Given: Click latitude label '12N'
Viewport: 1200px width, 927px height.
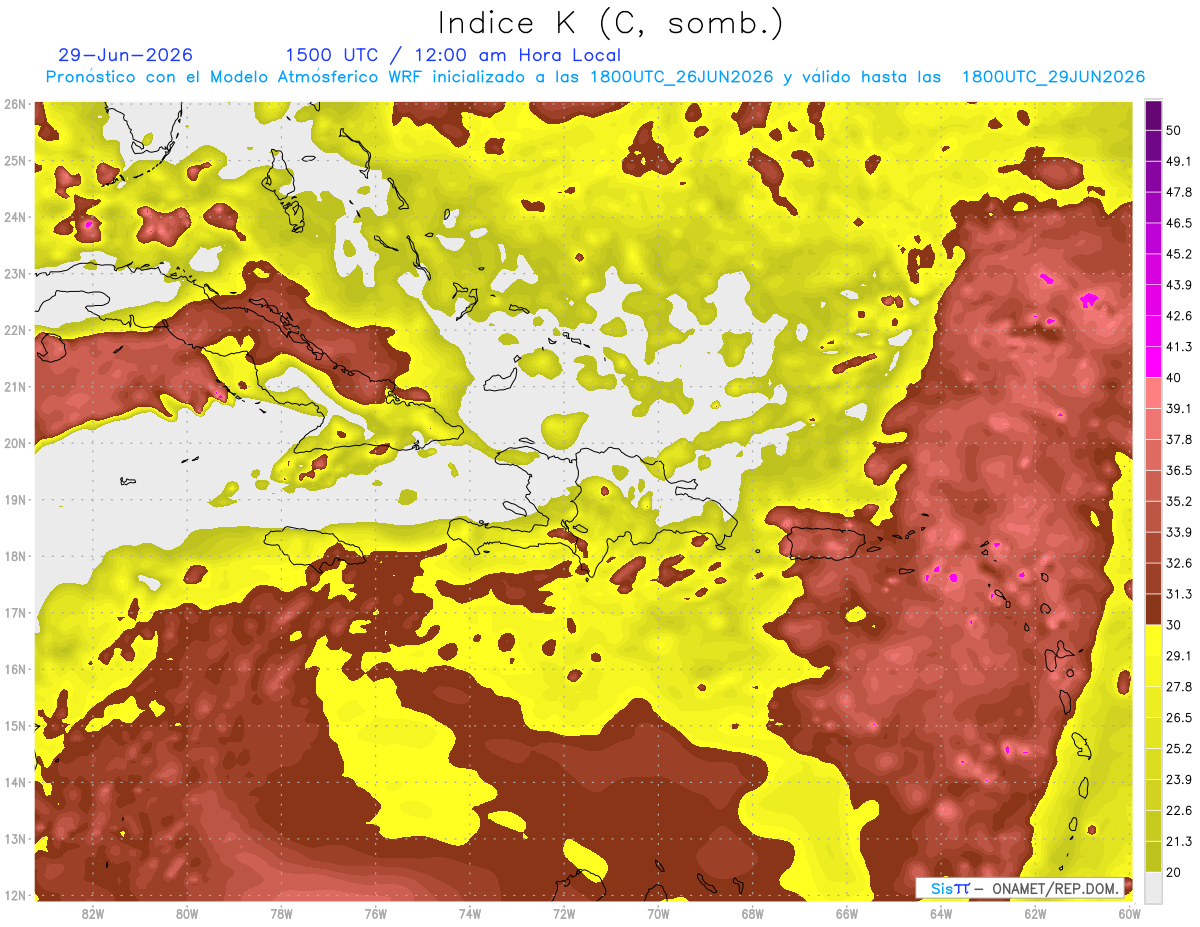Looking at the screenshot, I should click(x=16, y=895).
